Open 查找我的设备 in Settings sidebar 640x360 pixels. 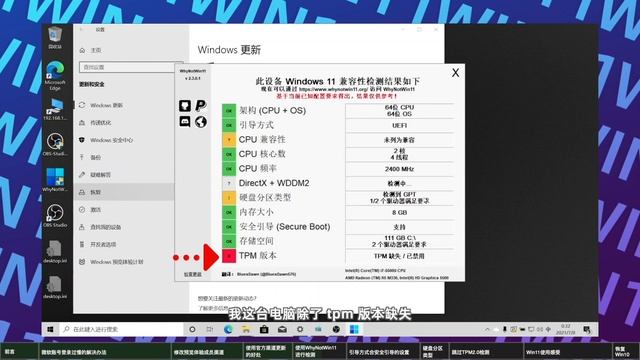click(x=105, y=227)
